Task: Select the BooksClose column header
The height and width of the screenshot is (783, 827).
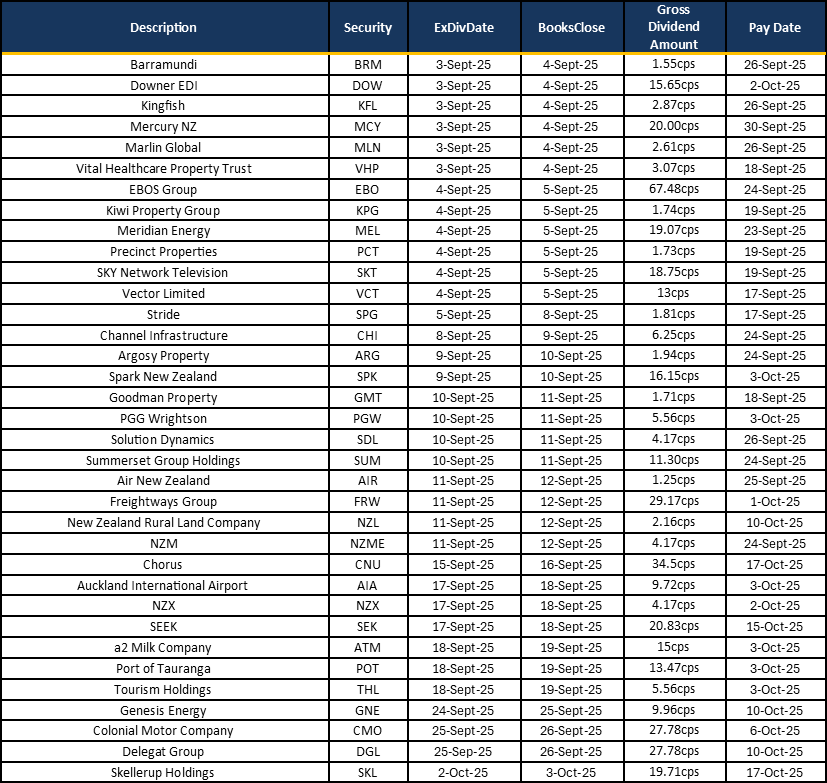Action: [x=571, y=27]
